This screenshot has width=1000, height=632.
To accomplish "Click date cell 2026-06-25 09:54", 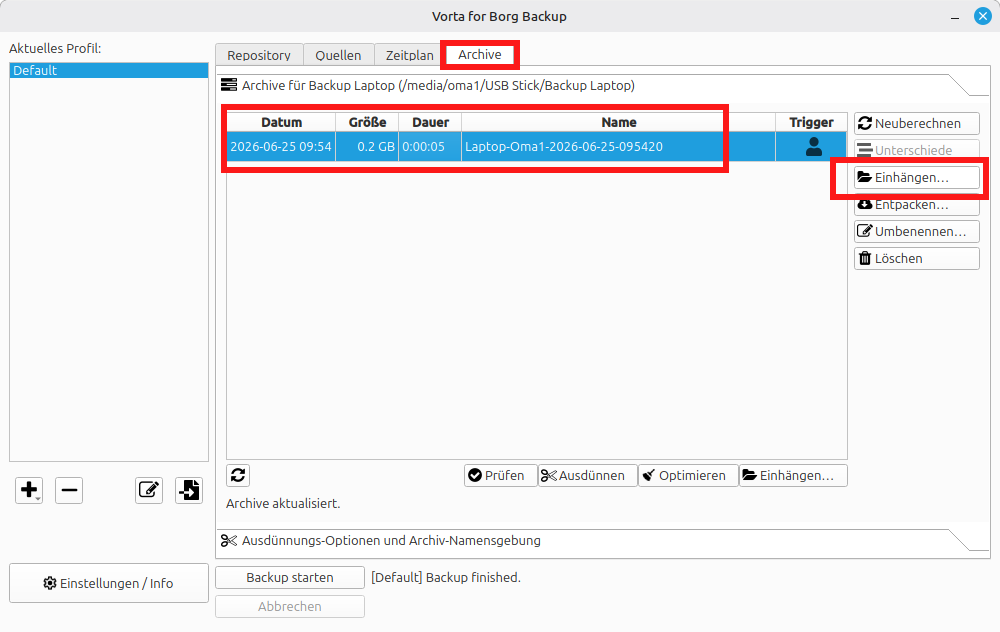I will (281, 147).
